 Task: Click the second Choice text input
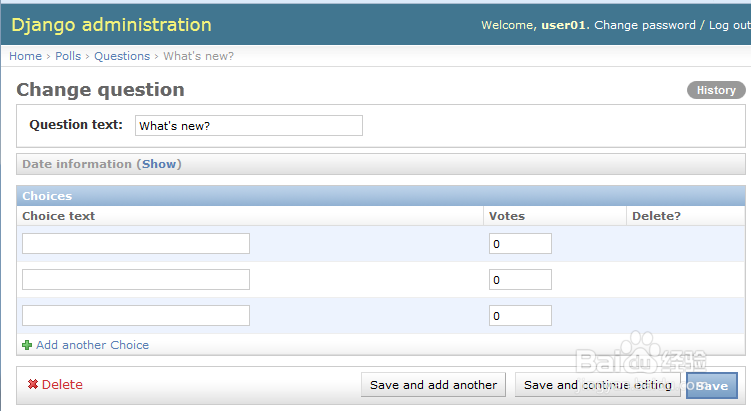pyautogui.click(x=136, y=280)
